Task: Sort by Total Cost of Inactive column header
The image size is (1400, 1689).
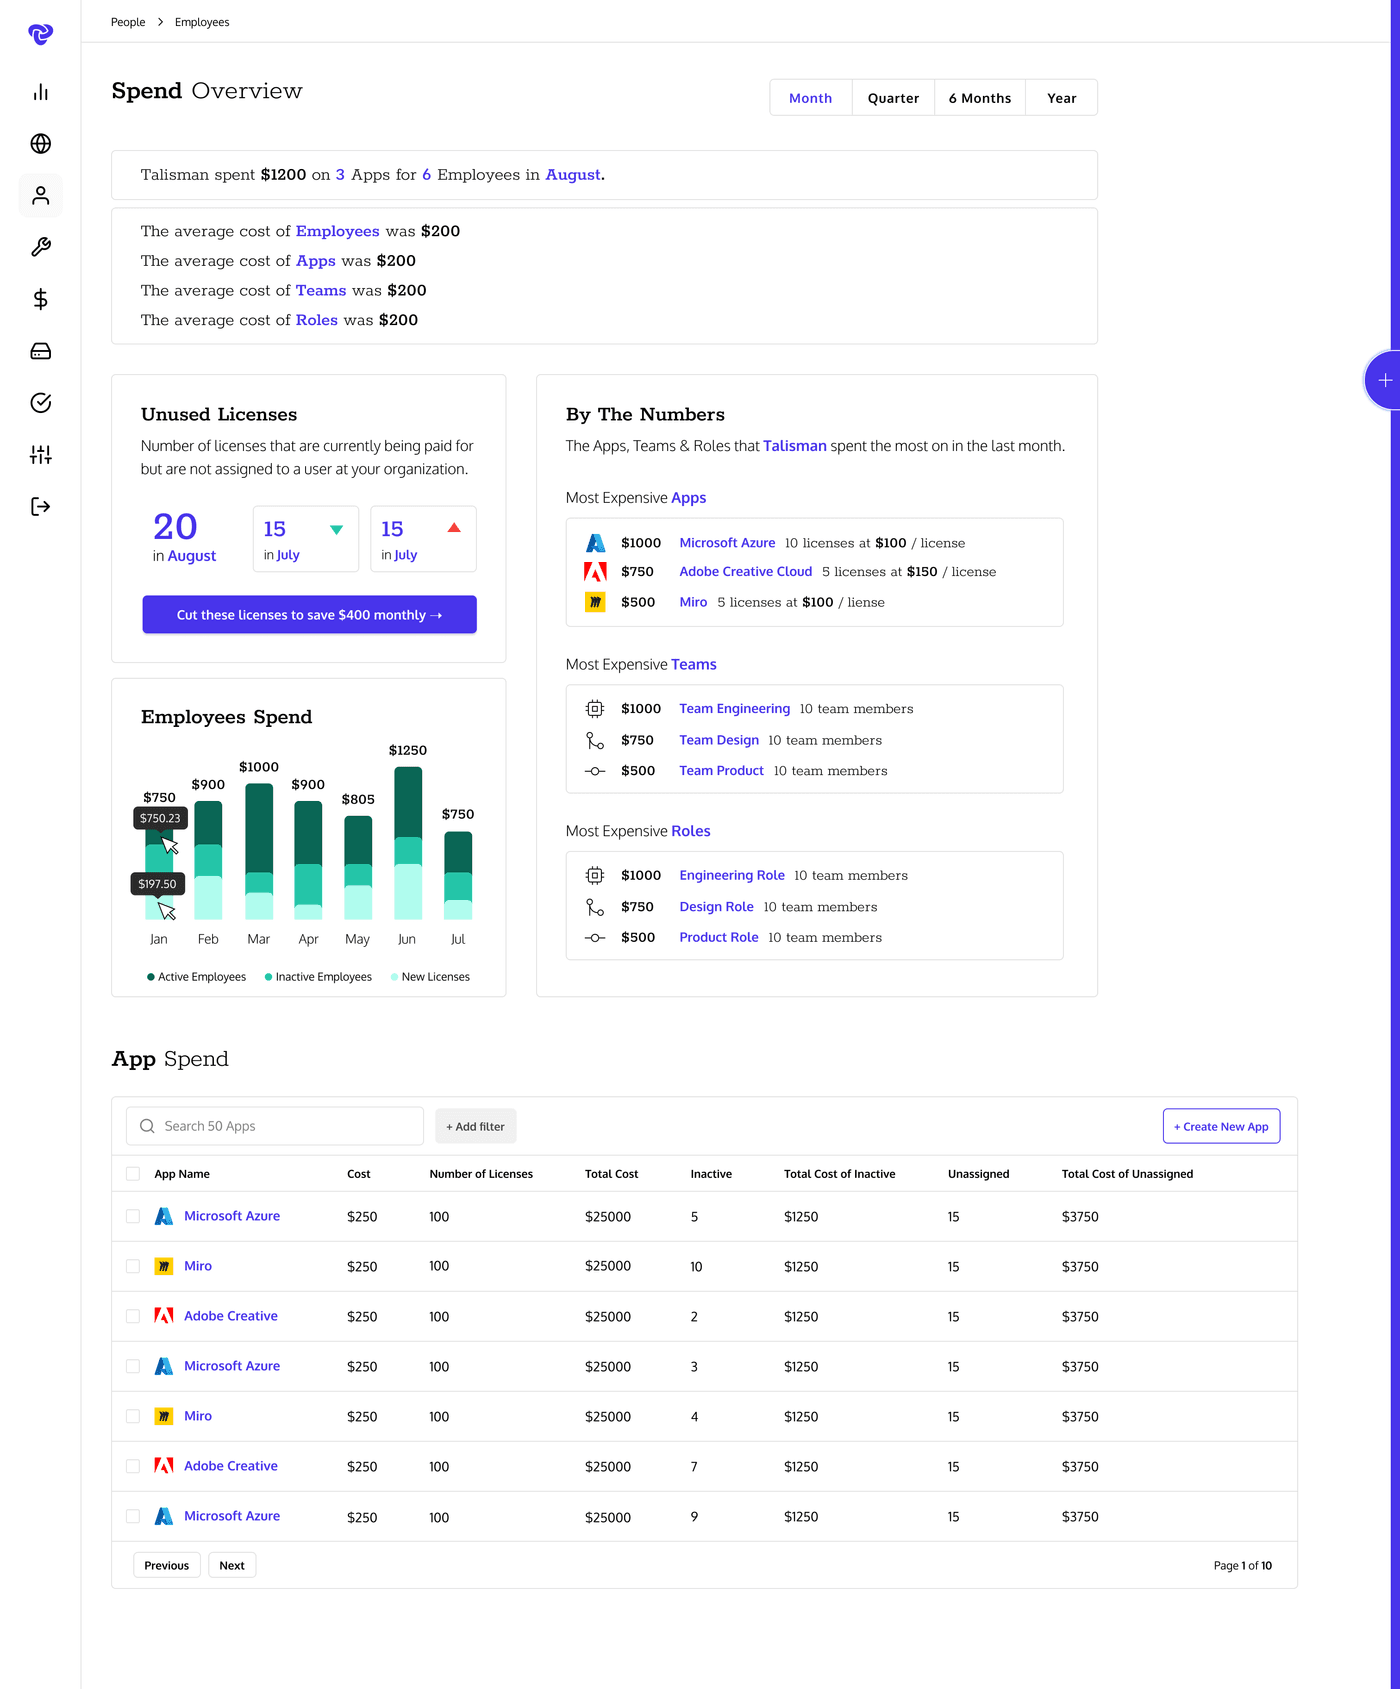Action: coord(840,1174)
